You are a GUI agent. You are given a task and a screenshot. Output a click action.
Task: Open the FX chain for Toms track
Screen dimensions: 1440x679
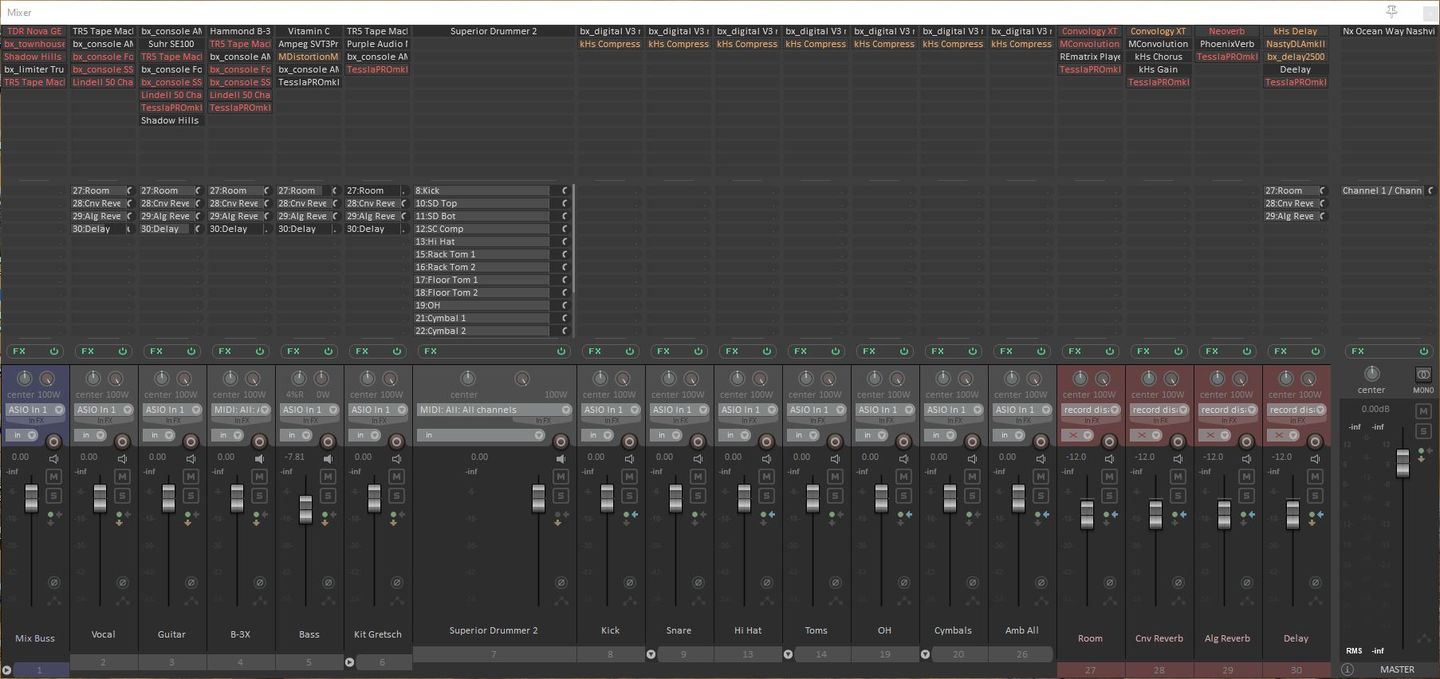click(x=800, y=351)
